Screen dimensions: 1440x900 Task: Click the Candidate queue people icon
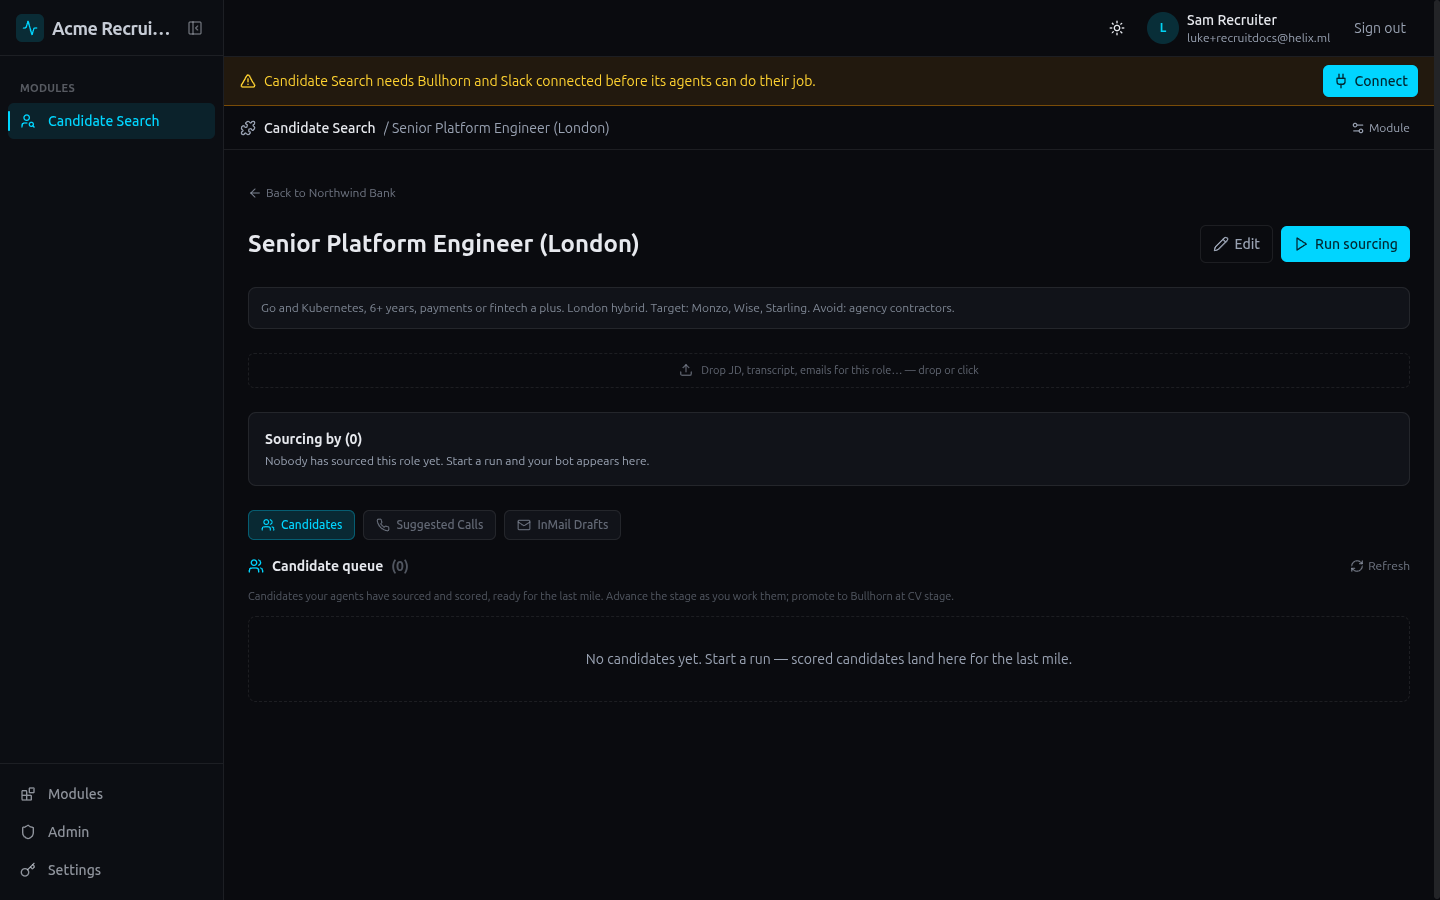(x=256, y=566)
